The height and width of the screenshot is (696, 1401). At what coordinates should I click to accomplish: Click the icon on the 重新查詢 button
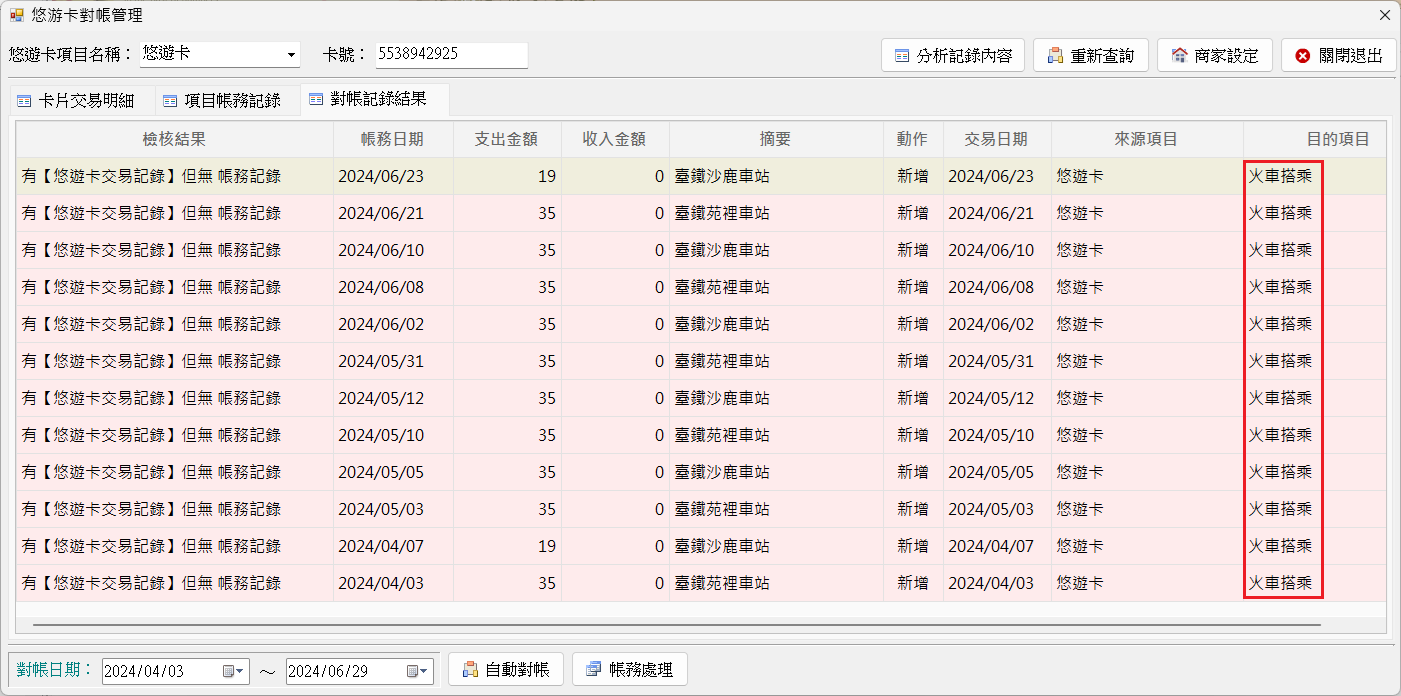(x=1055, y=56)
